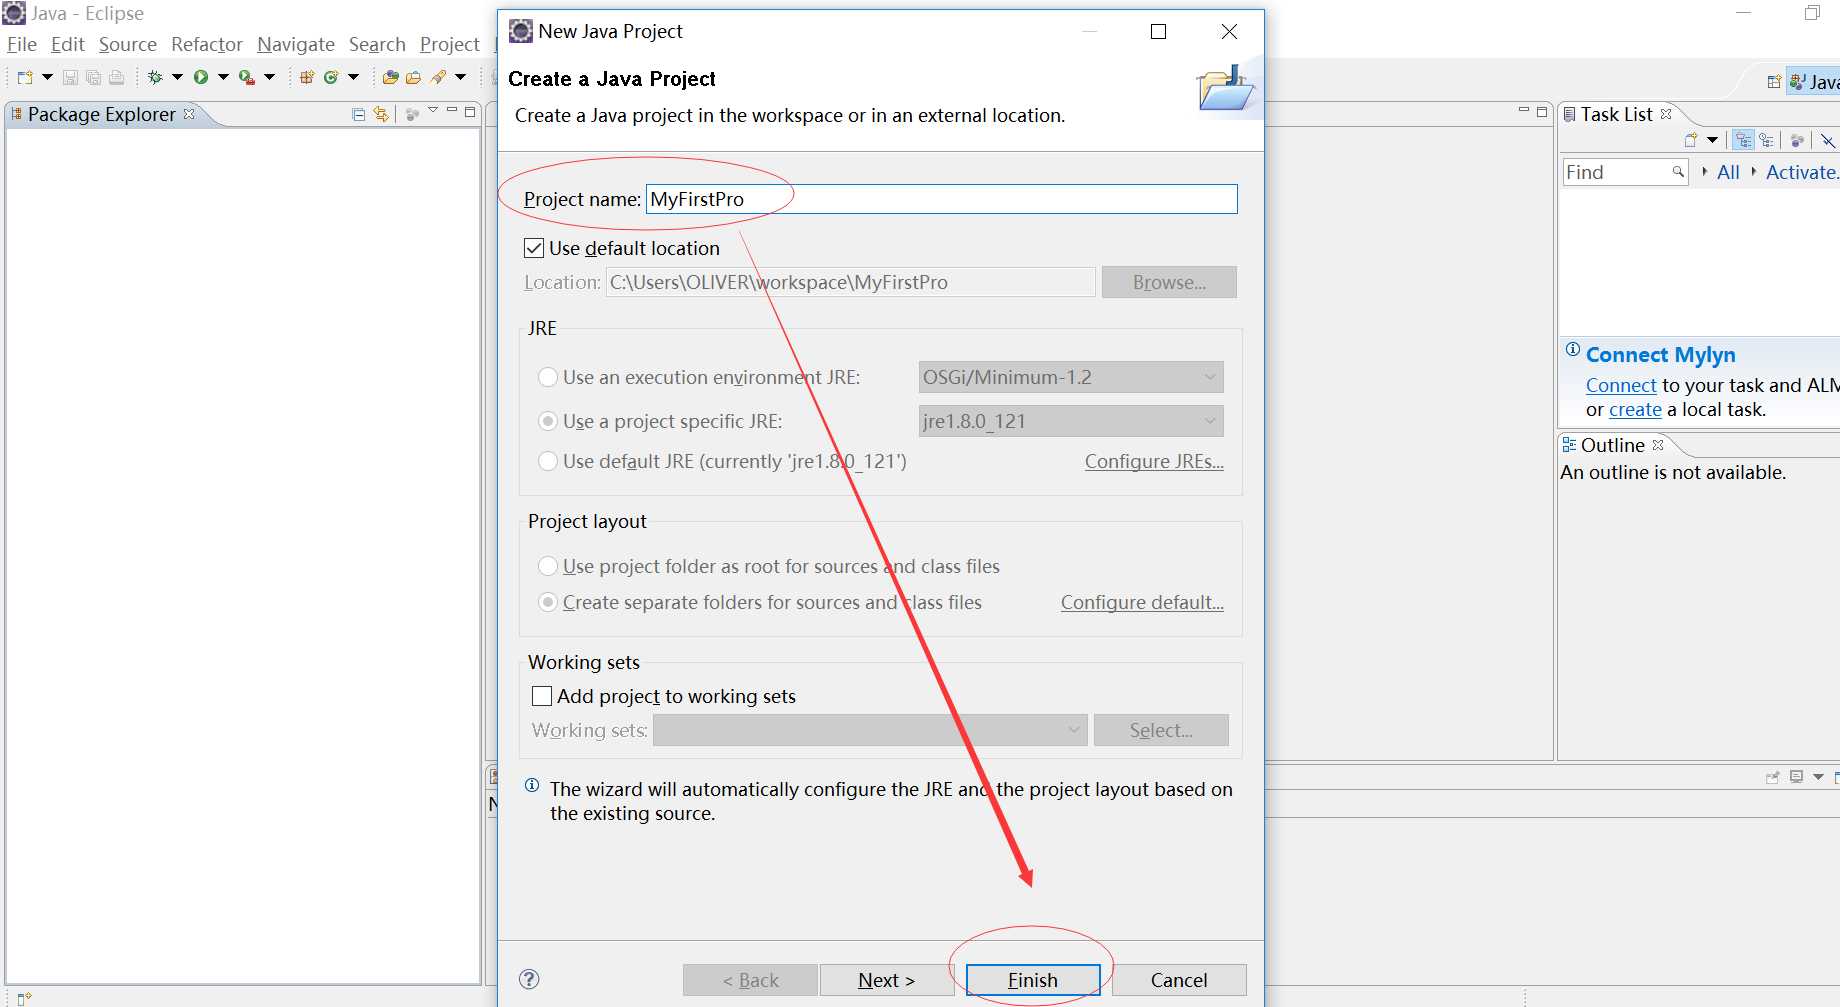Open the Debug dropdown arrow

tap(177, 77)
